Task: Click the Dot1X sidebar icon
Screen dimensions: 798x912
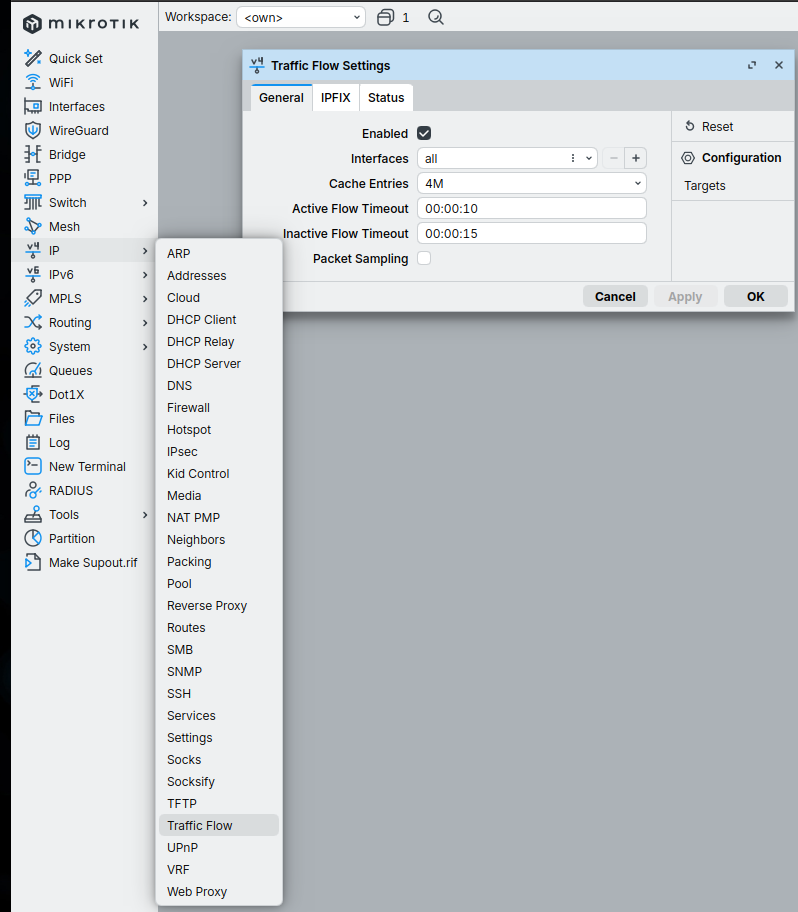Action: click(33, 394)
